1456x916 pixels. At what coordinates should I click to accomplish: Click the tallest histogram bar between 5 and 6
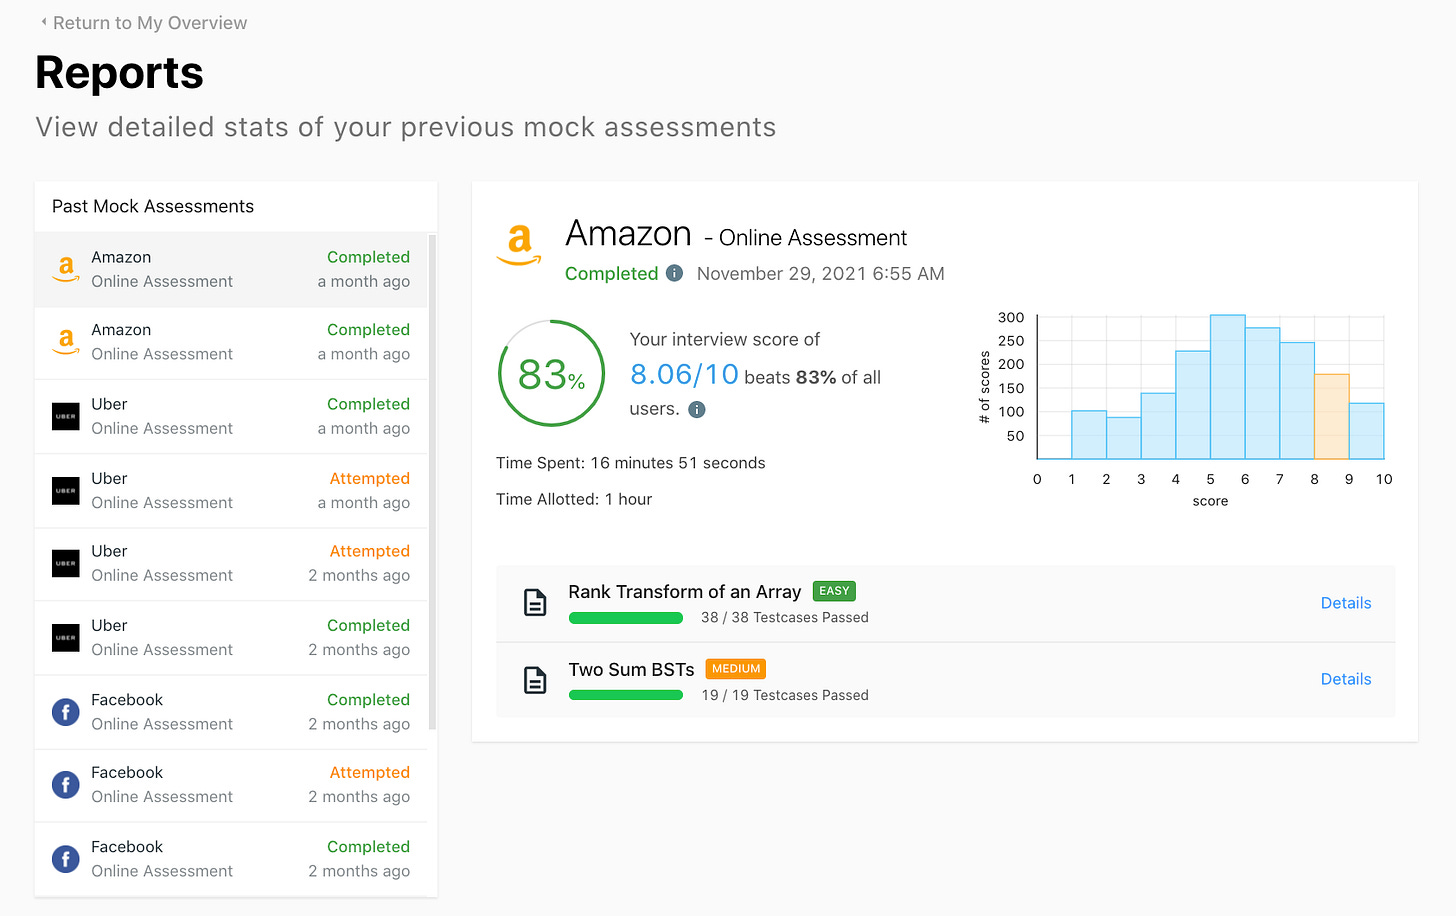1227,387
